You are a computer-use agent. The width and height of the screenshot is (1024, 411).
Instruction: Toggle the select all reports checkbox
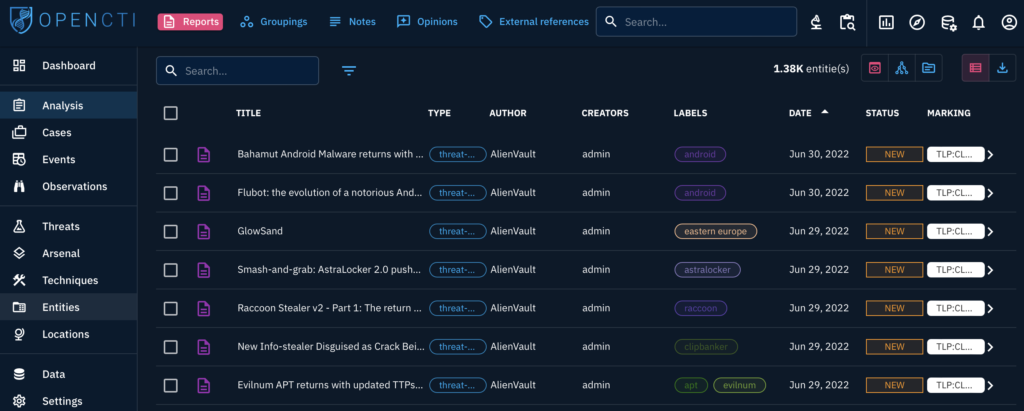[171, 113]
